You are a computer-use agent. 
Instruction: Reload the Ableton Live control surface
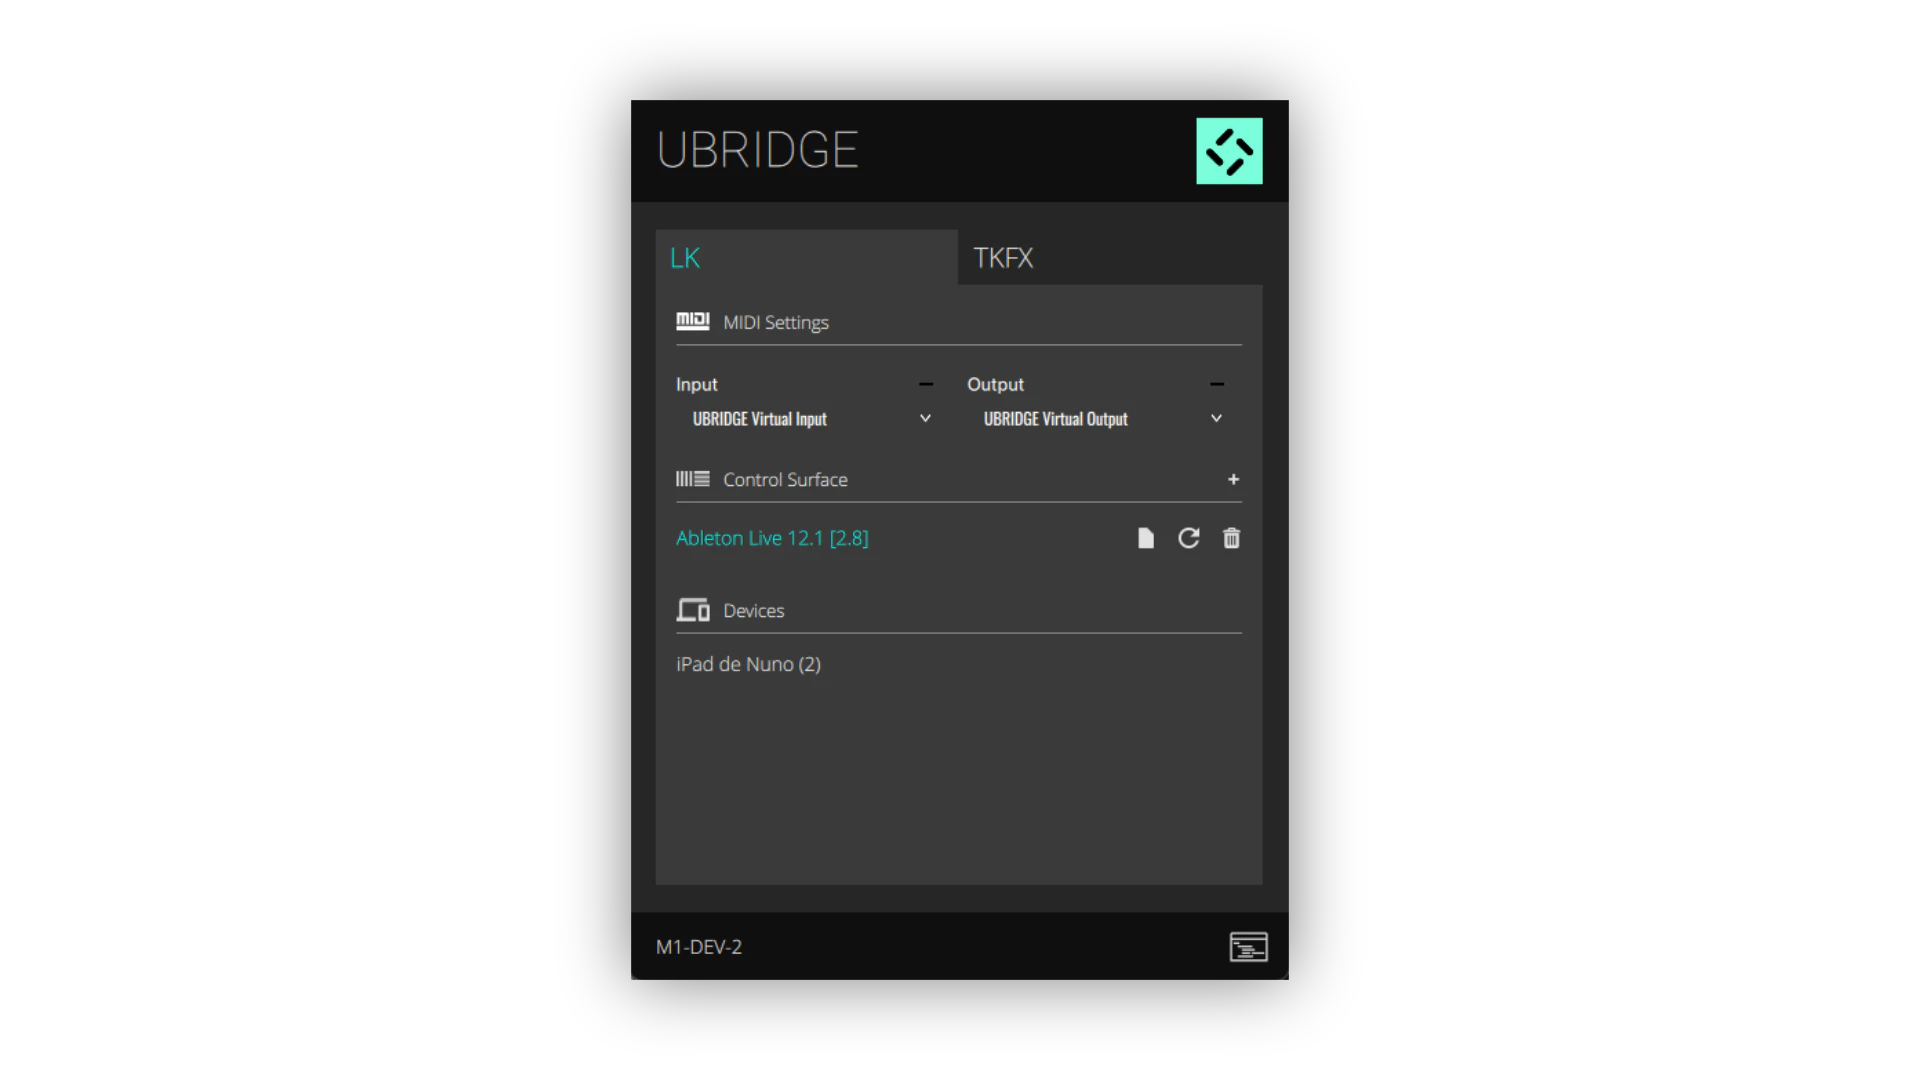coord(1188,538)
